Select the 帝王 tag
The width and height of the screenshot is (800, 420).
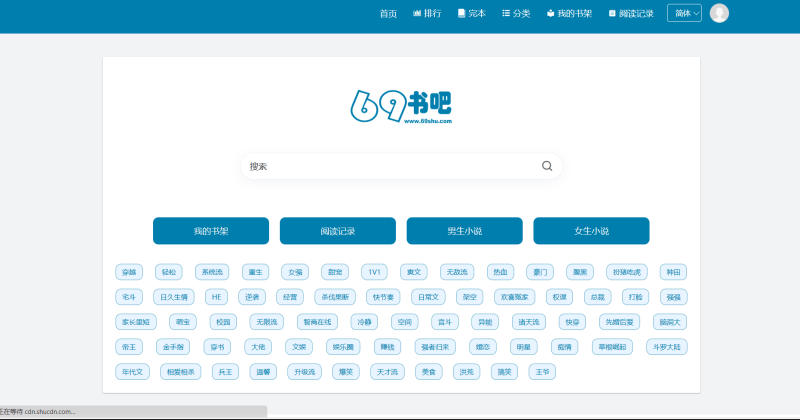(129, 347)
